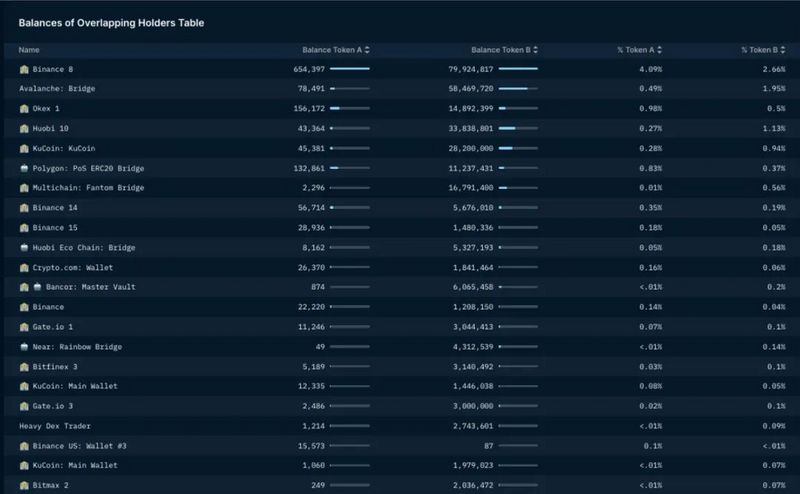
Task: Select the Binance US: Wallet #3 name
Action: pyautogui.click(x=80, y=446)
